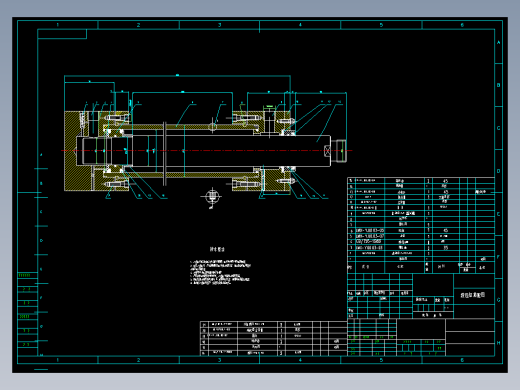Screen dimensions: 520x390
Task: Select the hydraulic cylinder sectional assembly view
Action: 205,151
